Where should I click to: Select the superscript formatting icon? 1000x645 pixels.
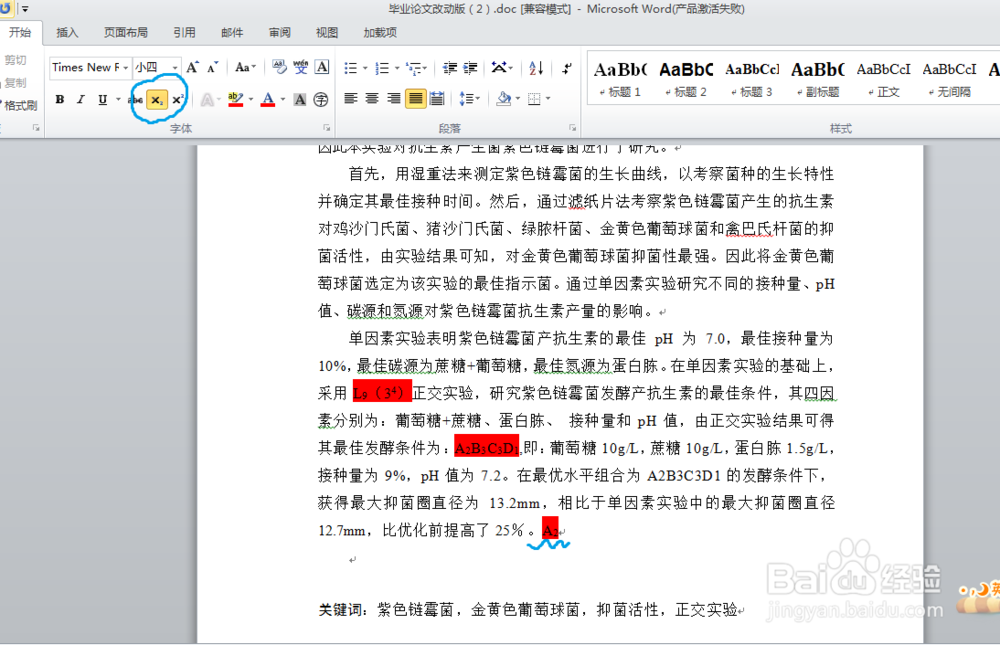(176, 99)
